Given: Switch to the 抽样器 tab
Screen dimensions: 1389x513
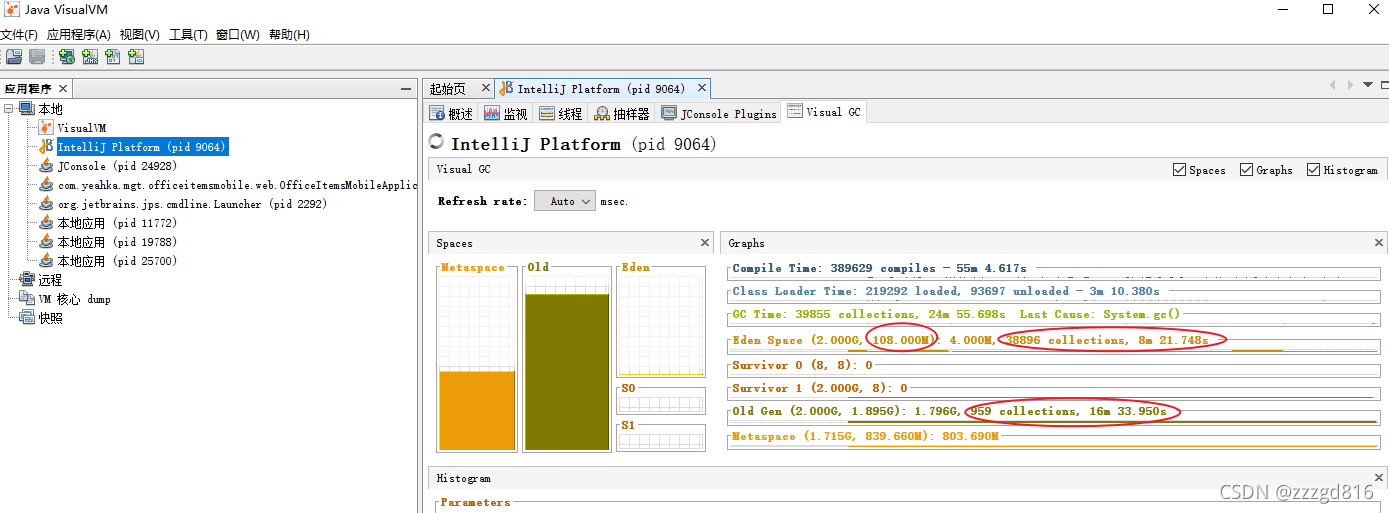Looking at the screenshot, I should pyautogui.click(x=622, y=114).
